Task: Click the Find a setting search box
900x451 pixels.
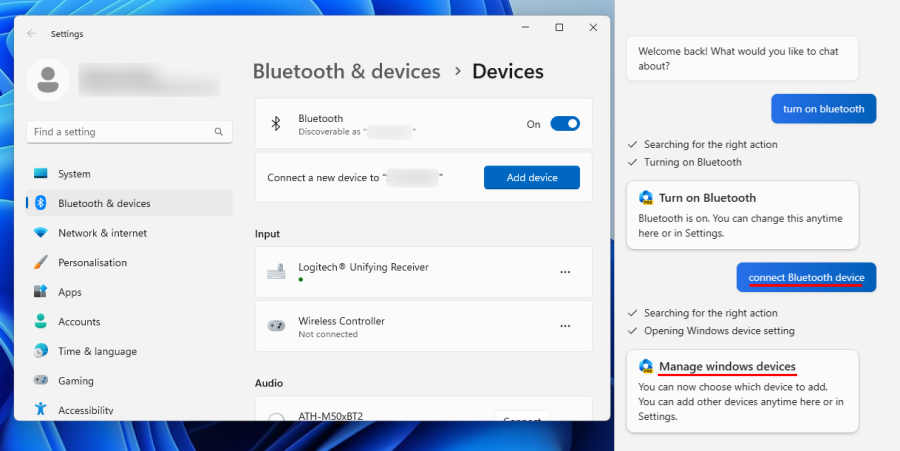Action: tap(120, 132)
